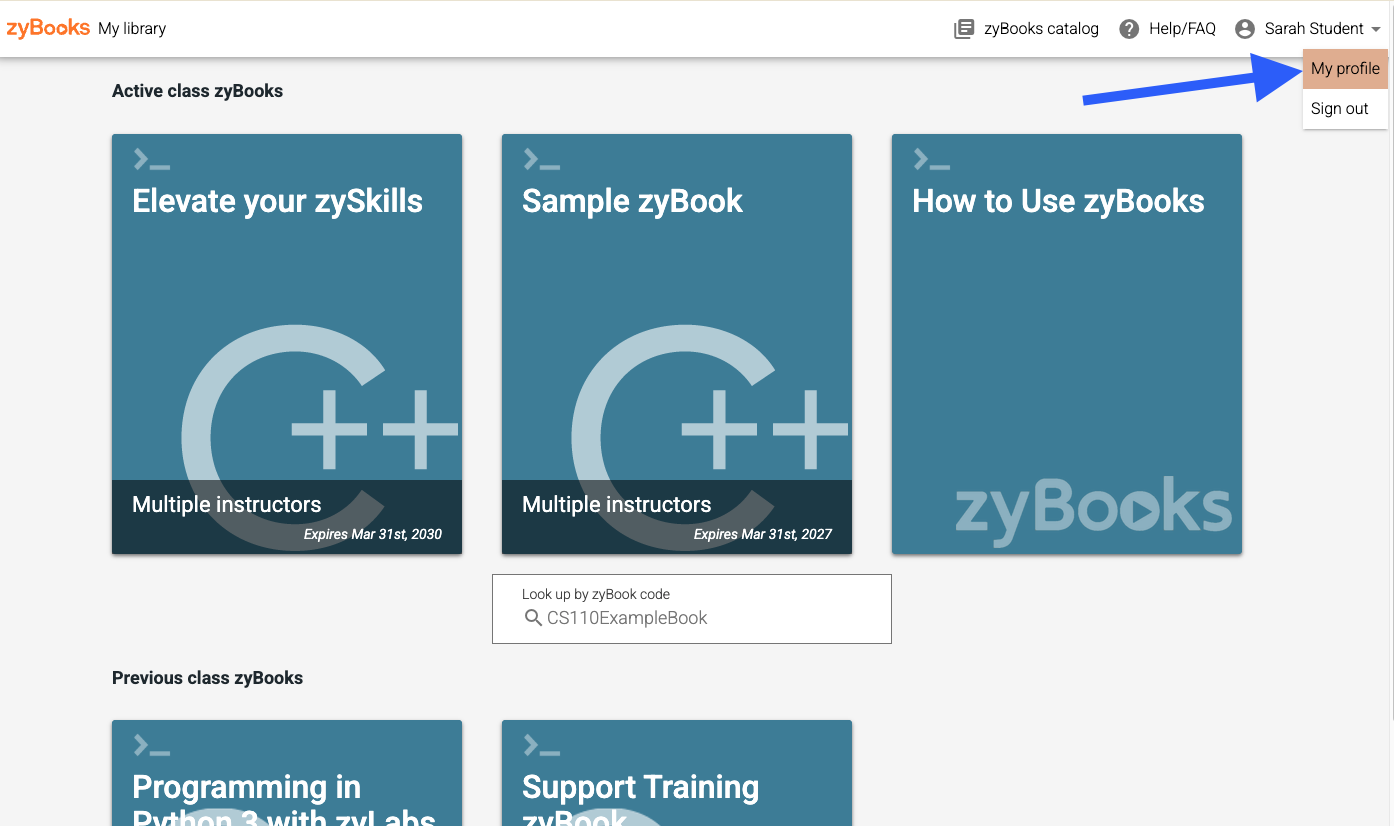1394x826 pixels.
Task: Click the Previous class zyBooks heading
Action: [x=207, y=678]
